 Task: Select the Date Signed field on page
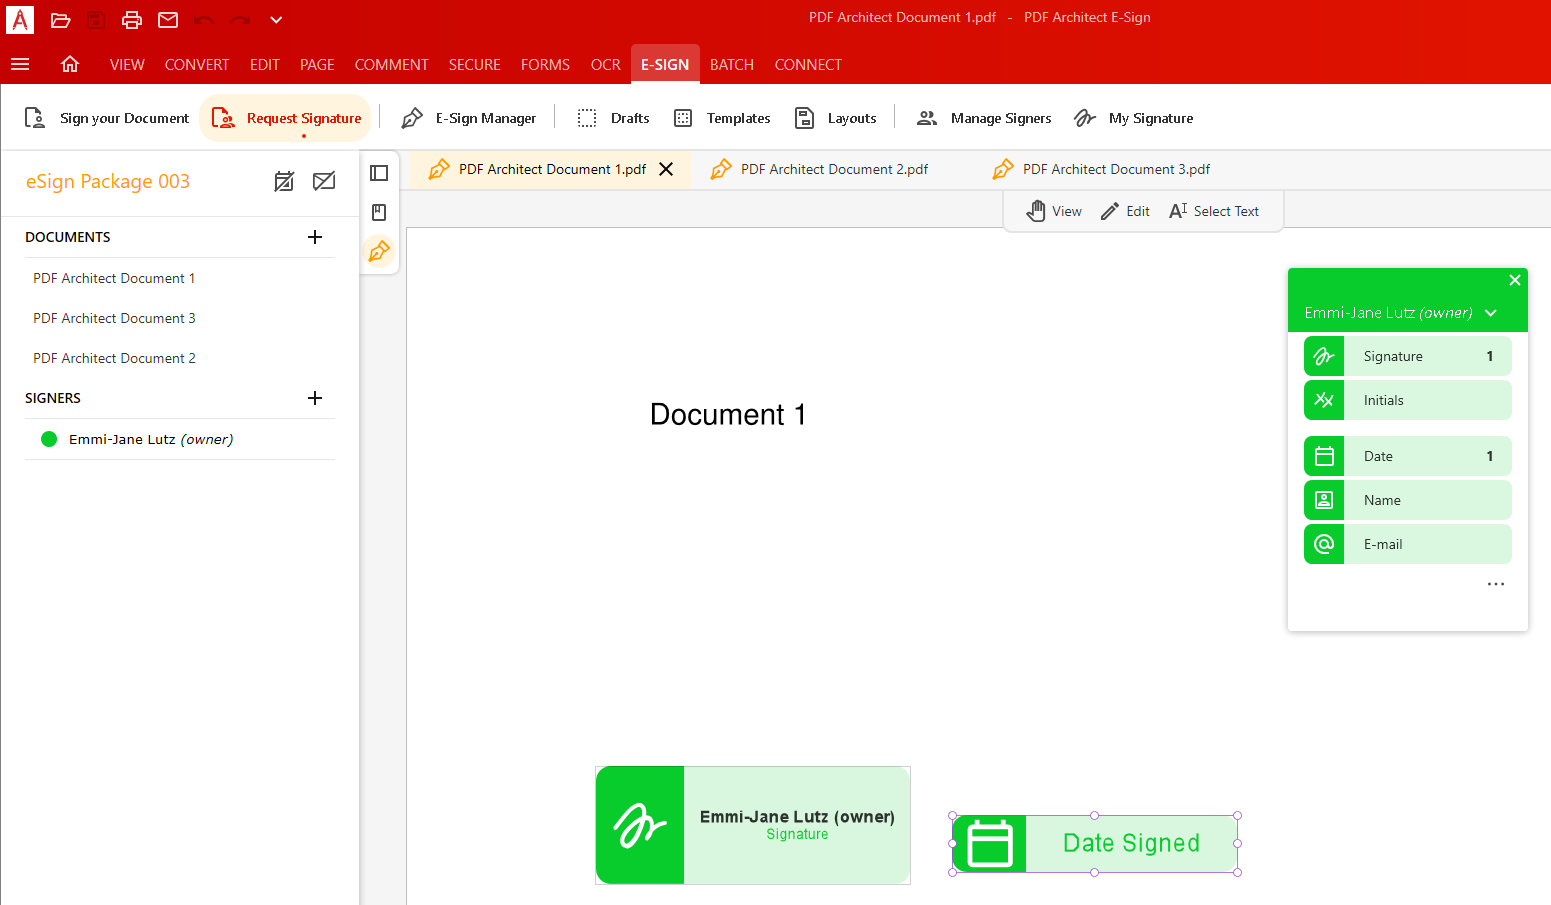1095,844
